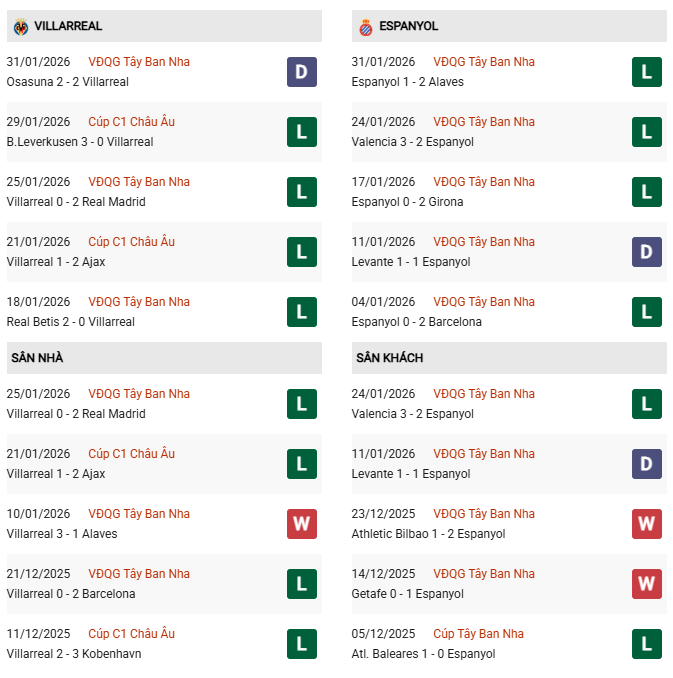Screen dimensions: 673x678
Task: Open the Cúp Tây Ban Nha competition link
Action: click(478, 634)
